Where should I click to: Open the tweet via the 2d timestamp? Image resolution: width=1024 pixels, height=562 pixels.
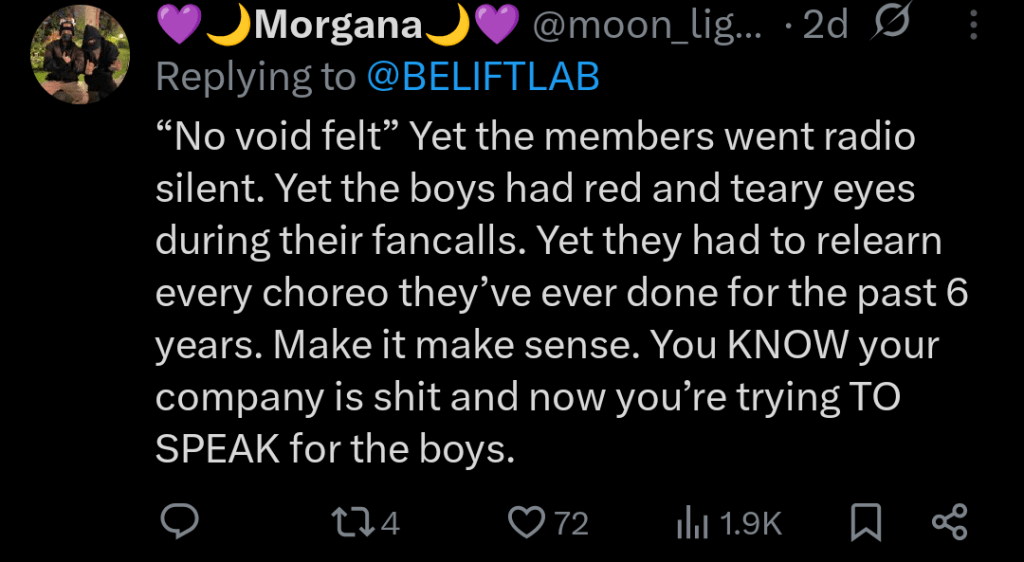pyautogui.click(x=825, y=25)
